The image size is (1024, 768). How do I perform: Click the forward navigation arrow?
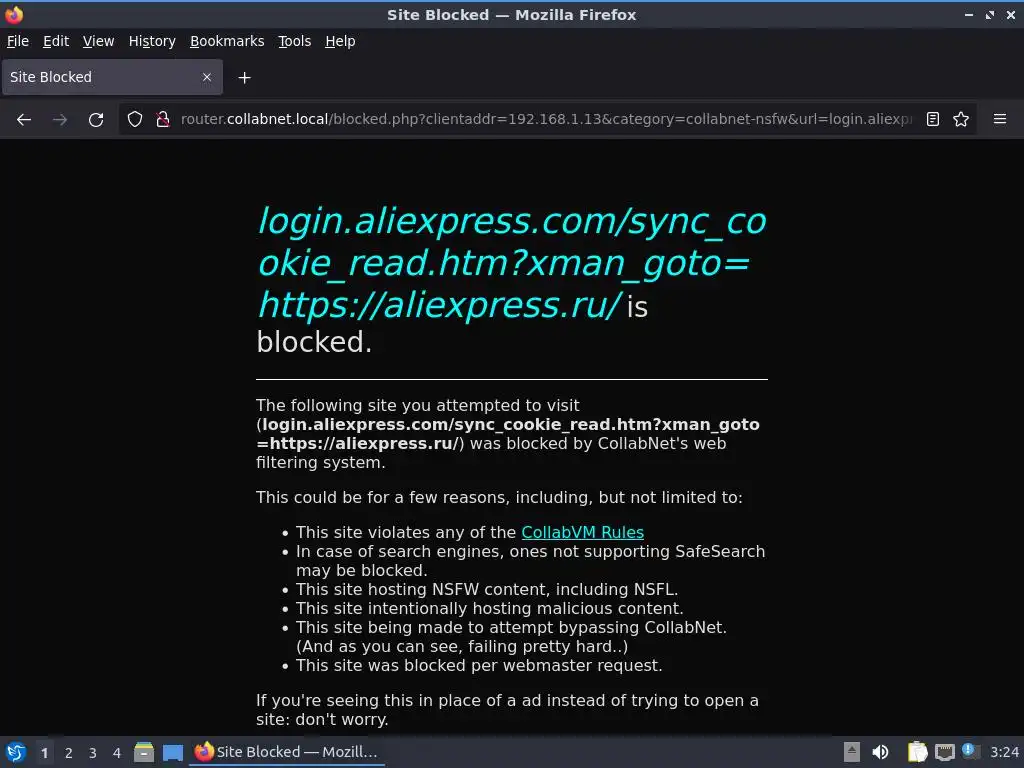(60, 120)
